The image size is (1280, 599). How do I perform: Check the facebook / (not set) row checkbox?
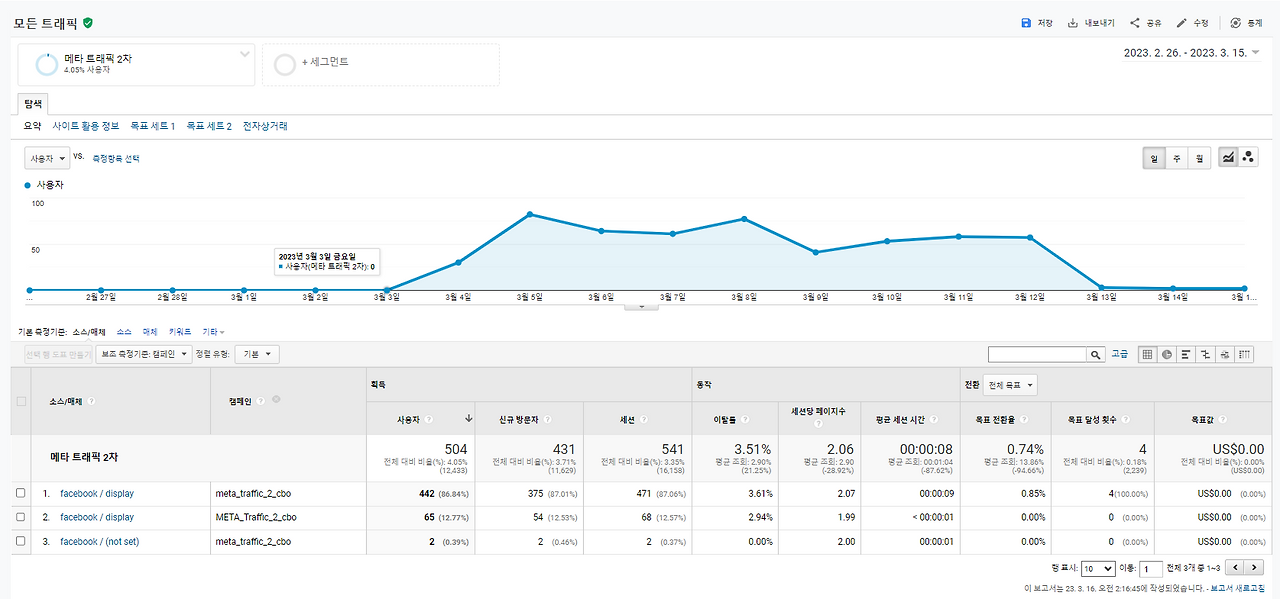tap(21, 541)
